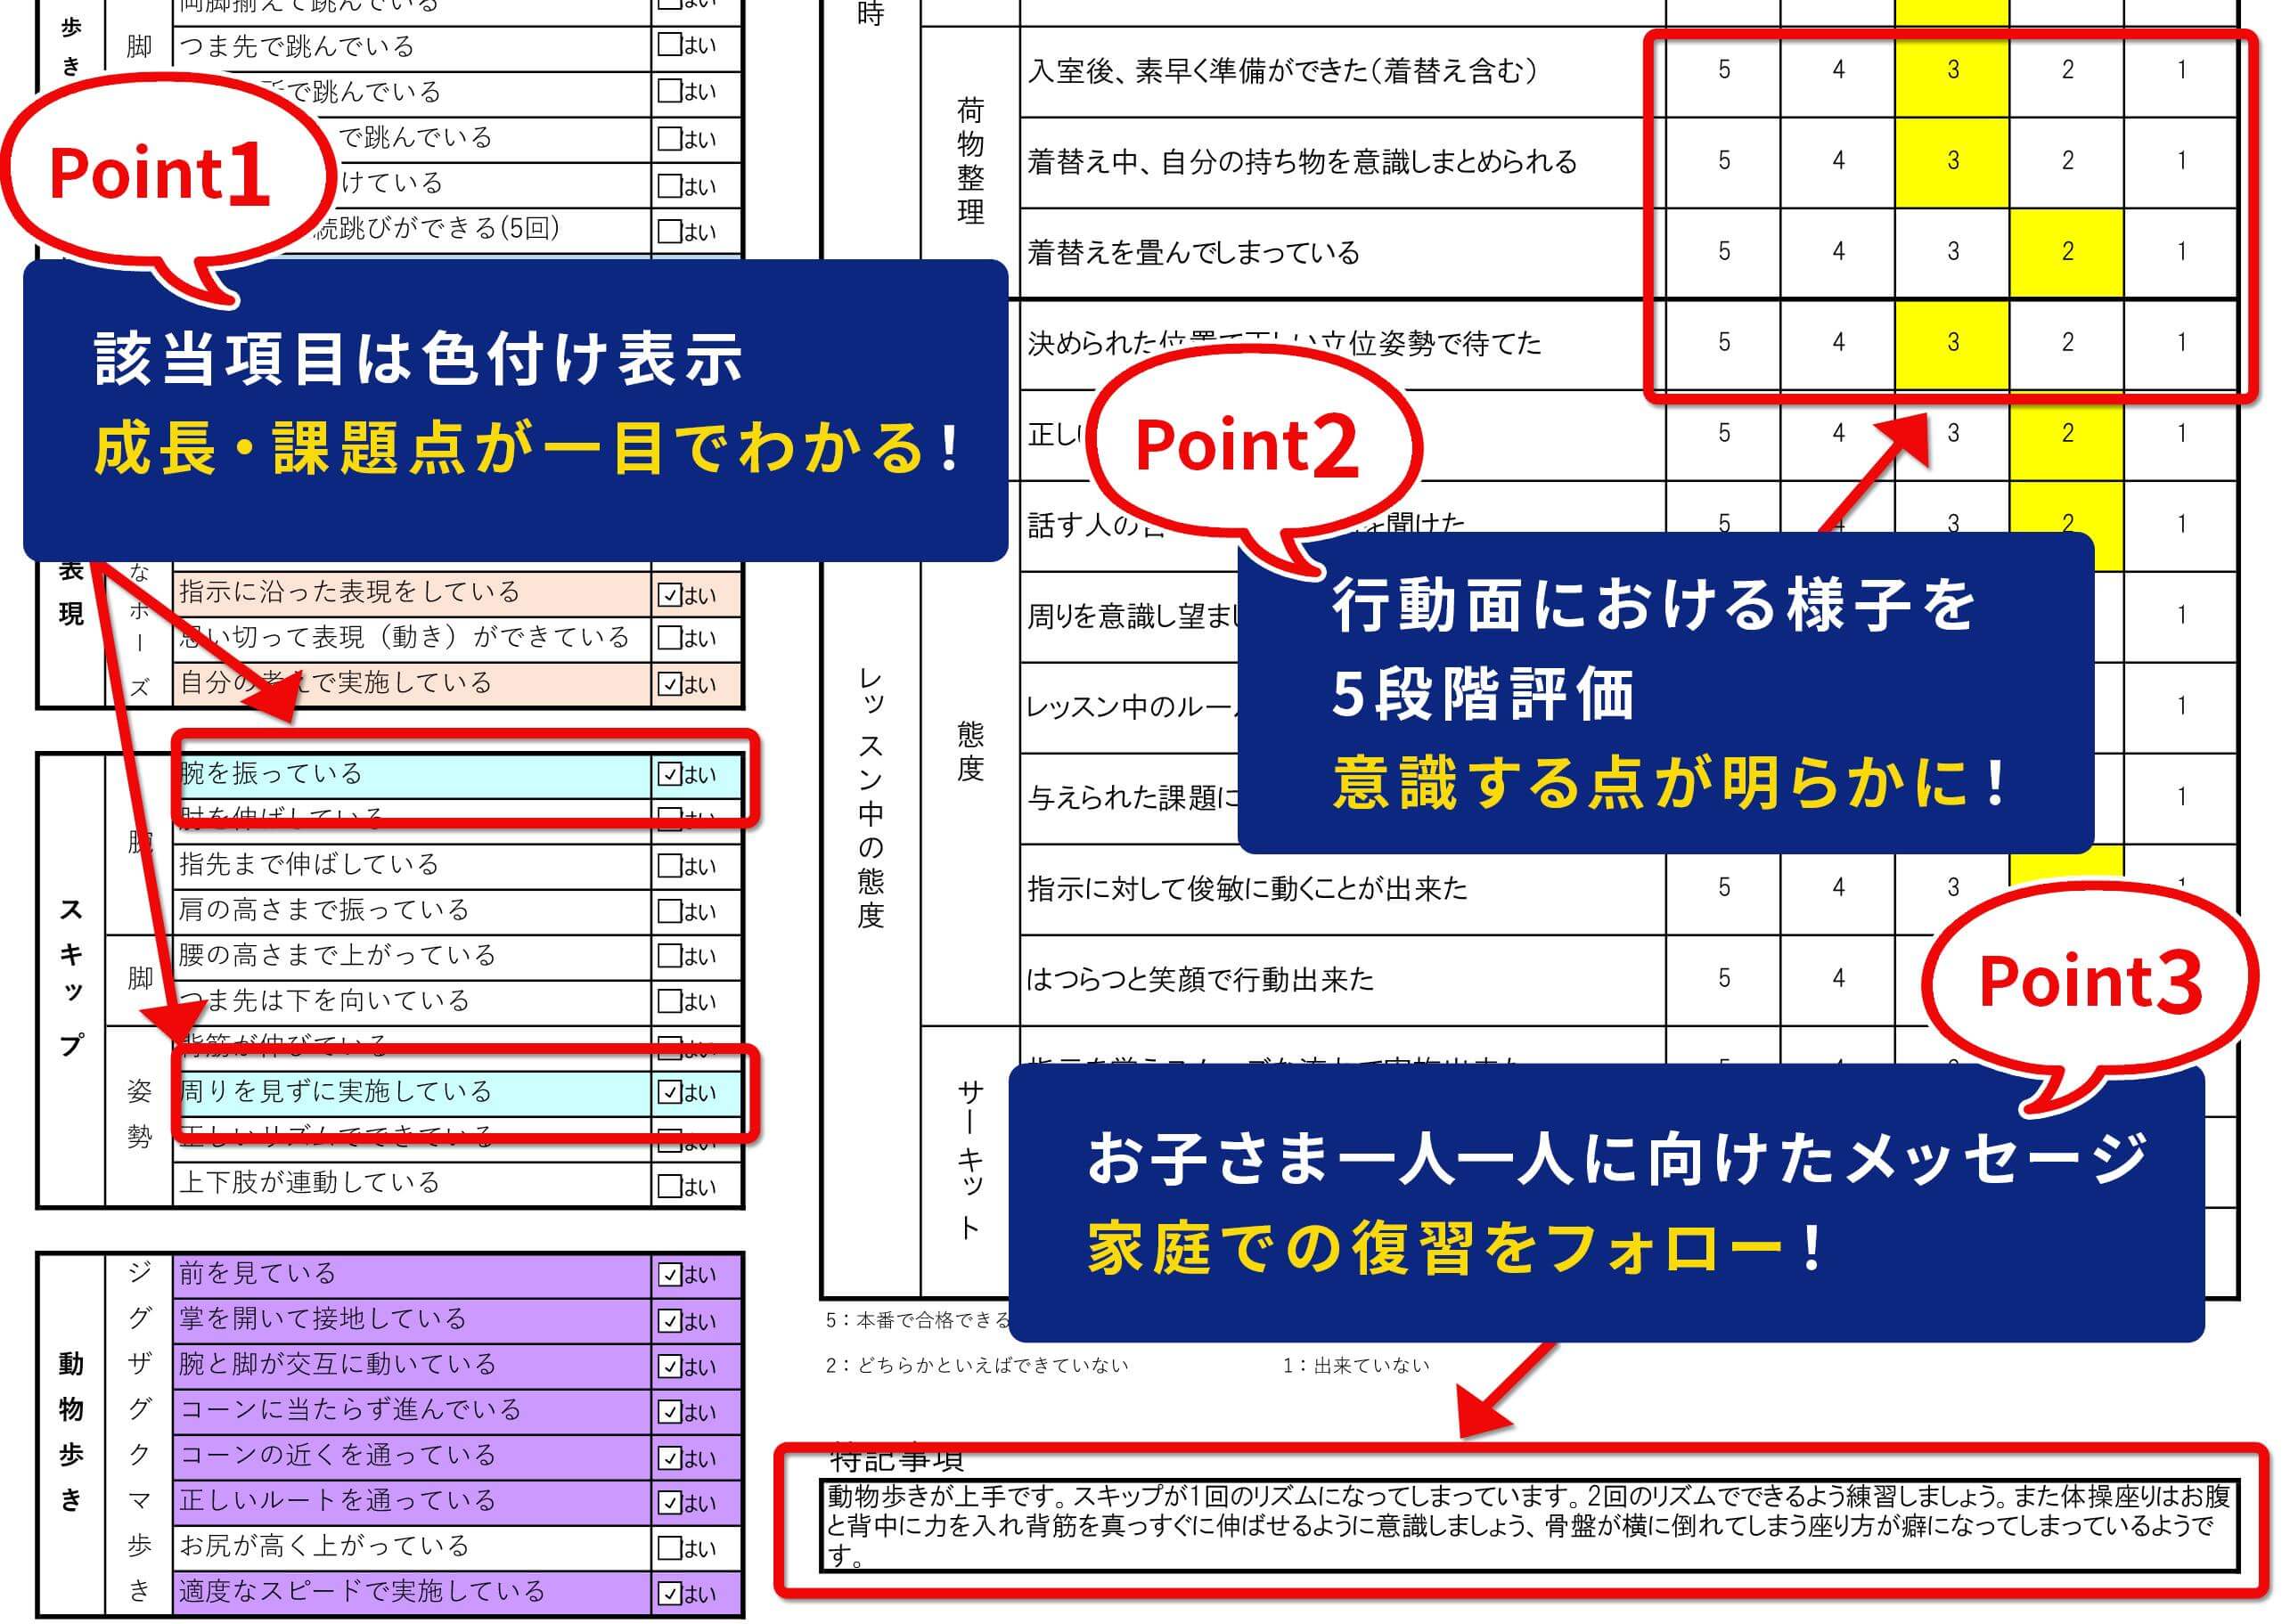2290x1624 pixels.
Task: Uncheck the 適度なスピードで実施している checkbox
Action: (x=668, y=1594)
